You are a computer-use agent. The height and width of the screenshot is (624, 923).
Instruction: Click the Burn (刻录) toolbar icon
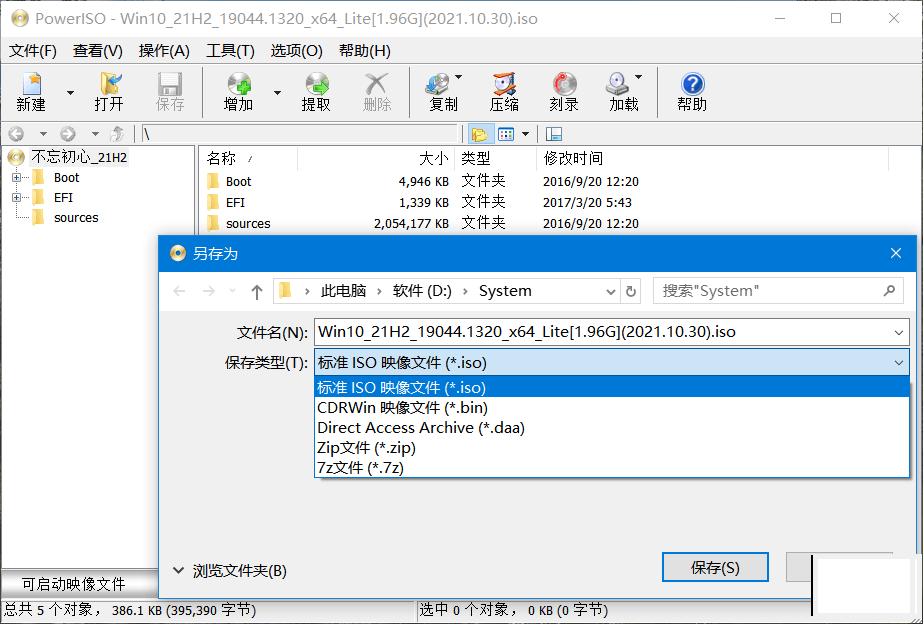point(564,92)
